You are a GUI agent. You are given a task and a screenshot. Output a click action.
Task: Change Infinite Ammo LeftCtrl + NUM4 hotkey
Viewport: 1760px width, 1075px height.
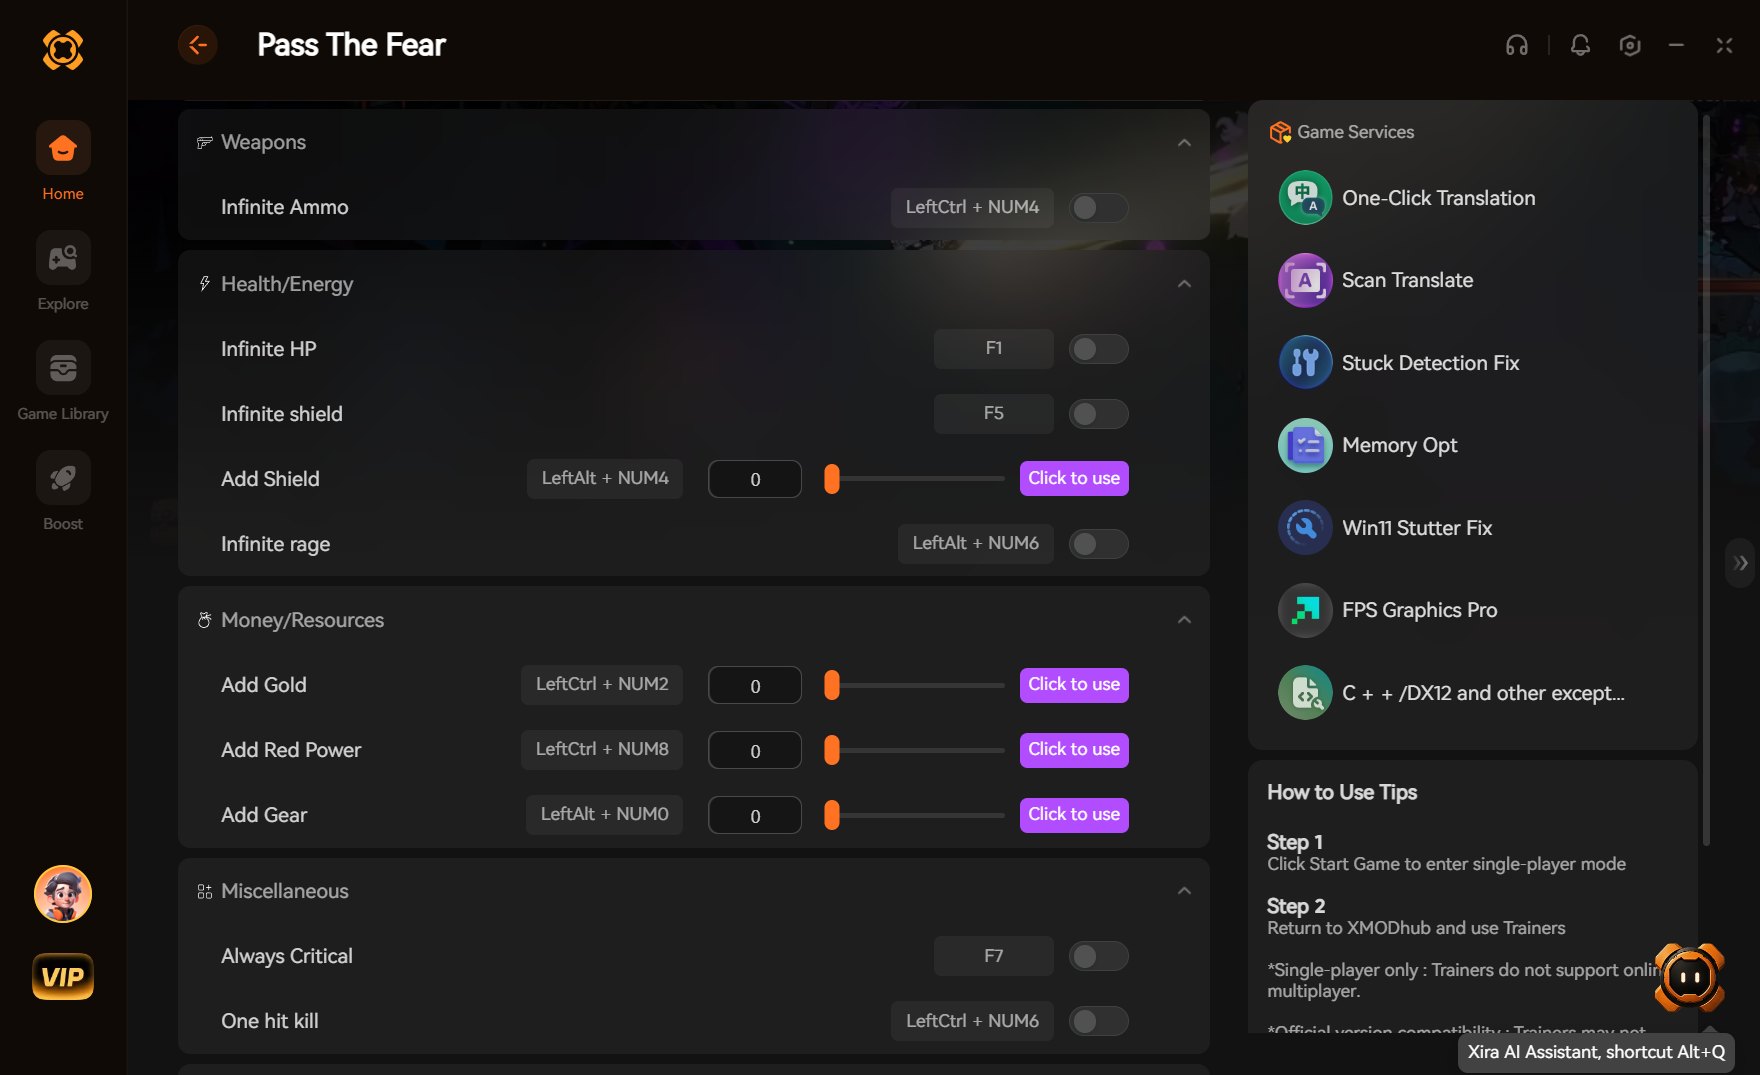click(x=972, y=207)
